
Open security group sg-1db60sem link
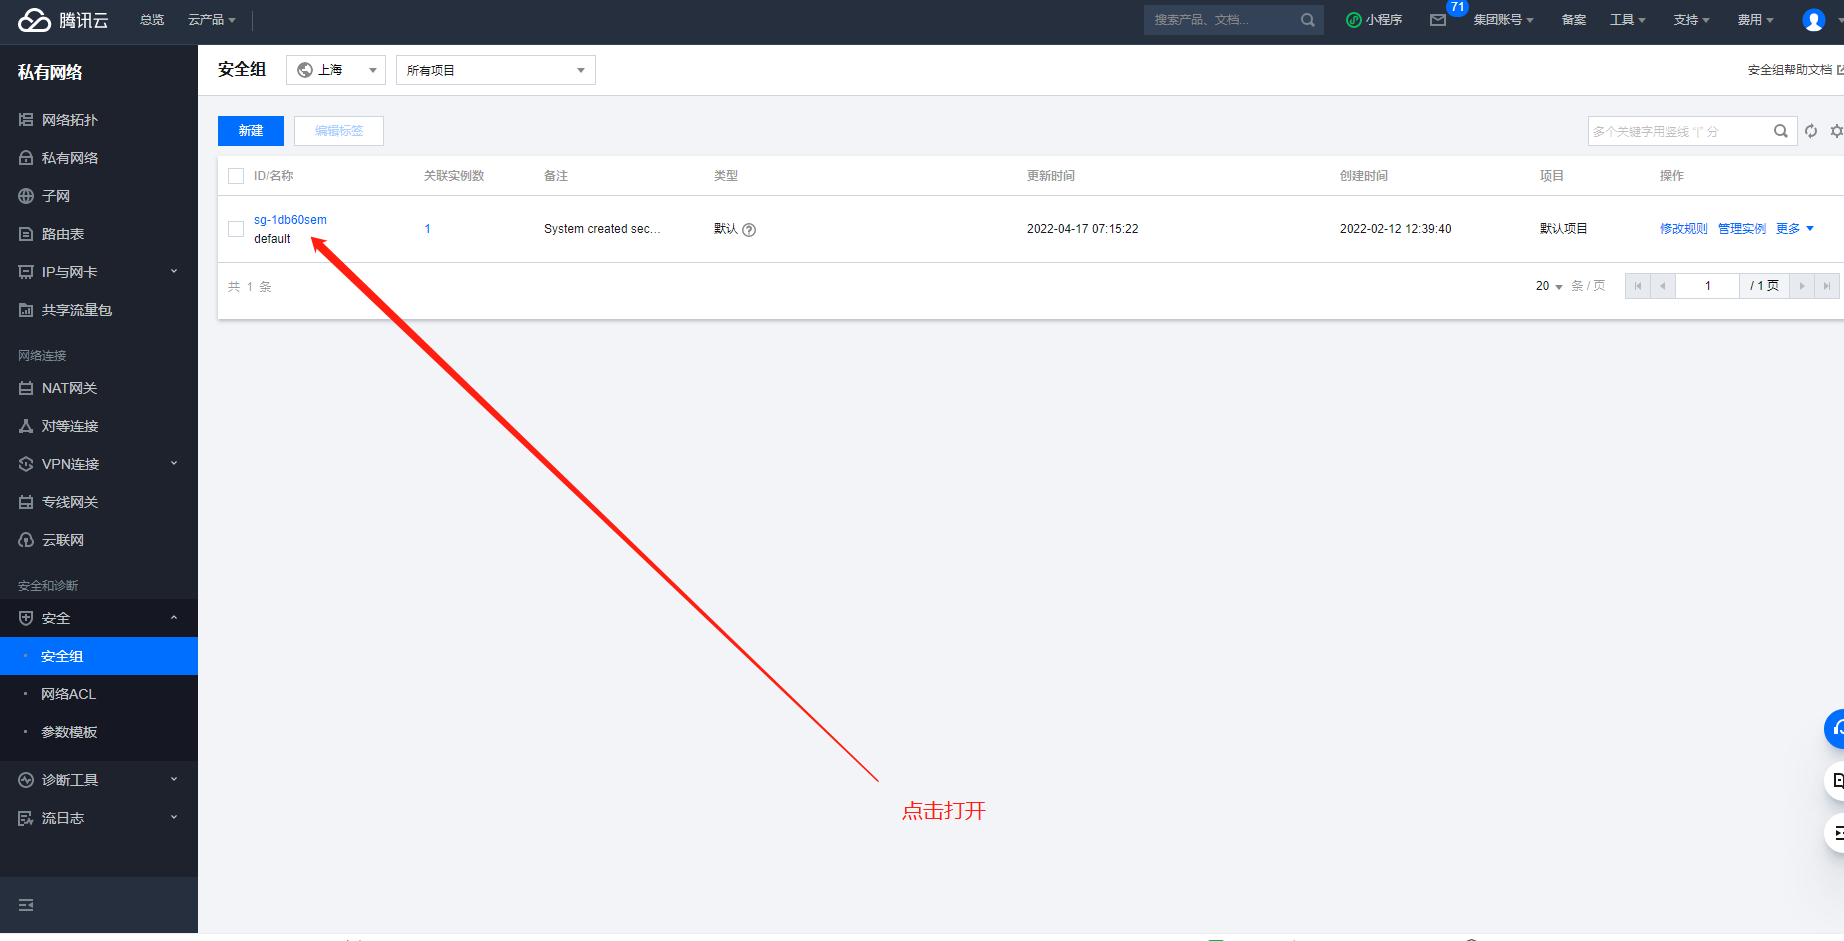290,220
